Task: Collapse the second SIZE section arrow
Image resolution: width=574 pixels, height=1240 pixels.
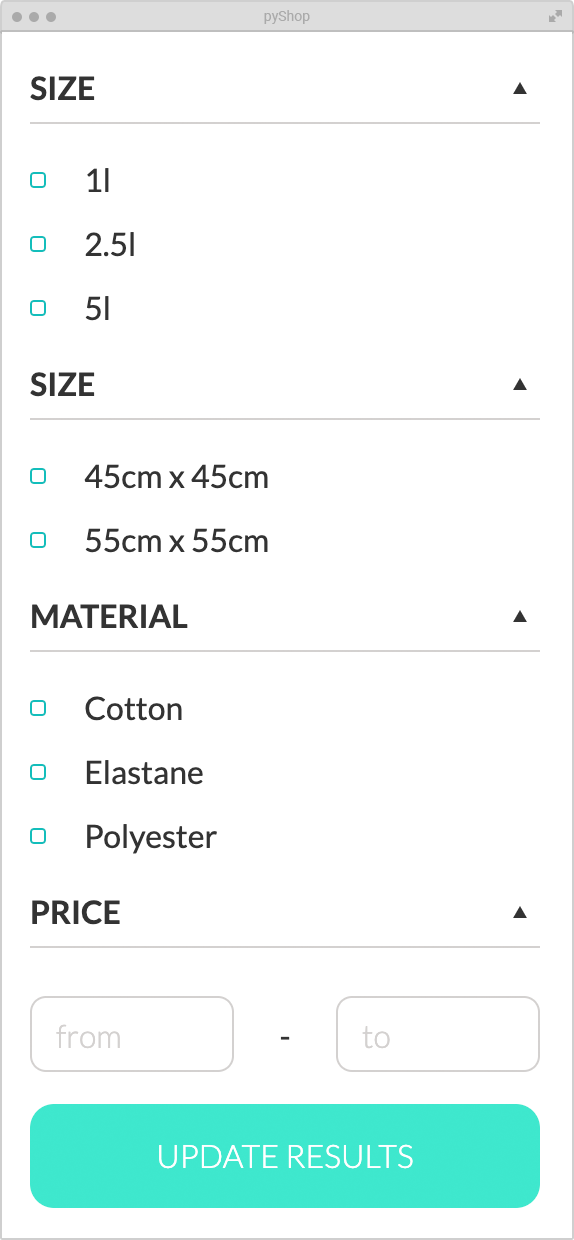Action: click(x=519, y=384)
